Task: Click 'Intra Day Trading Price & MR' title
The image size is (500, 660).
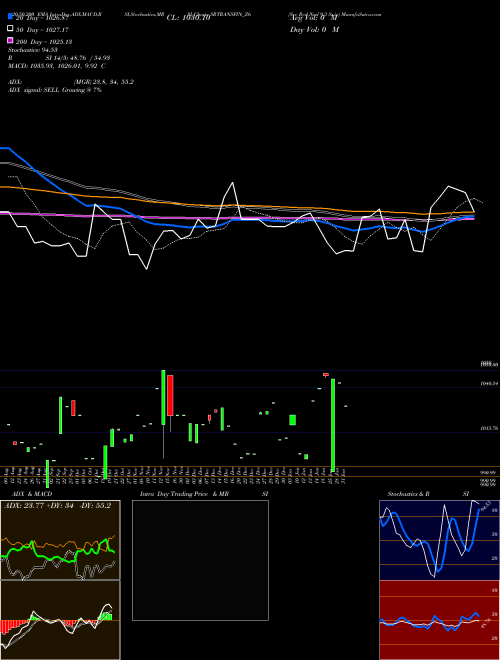Action: [x=184, y=494]
